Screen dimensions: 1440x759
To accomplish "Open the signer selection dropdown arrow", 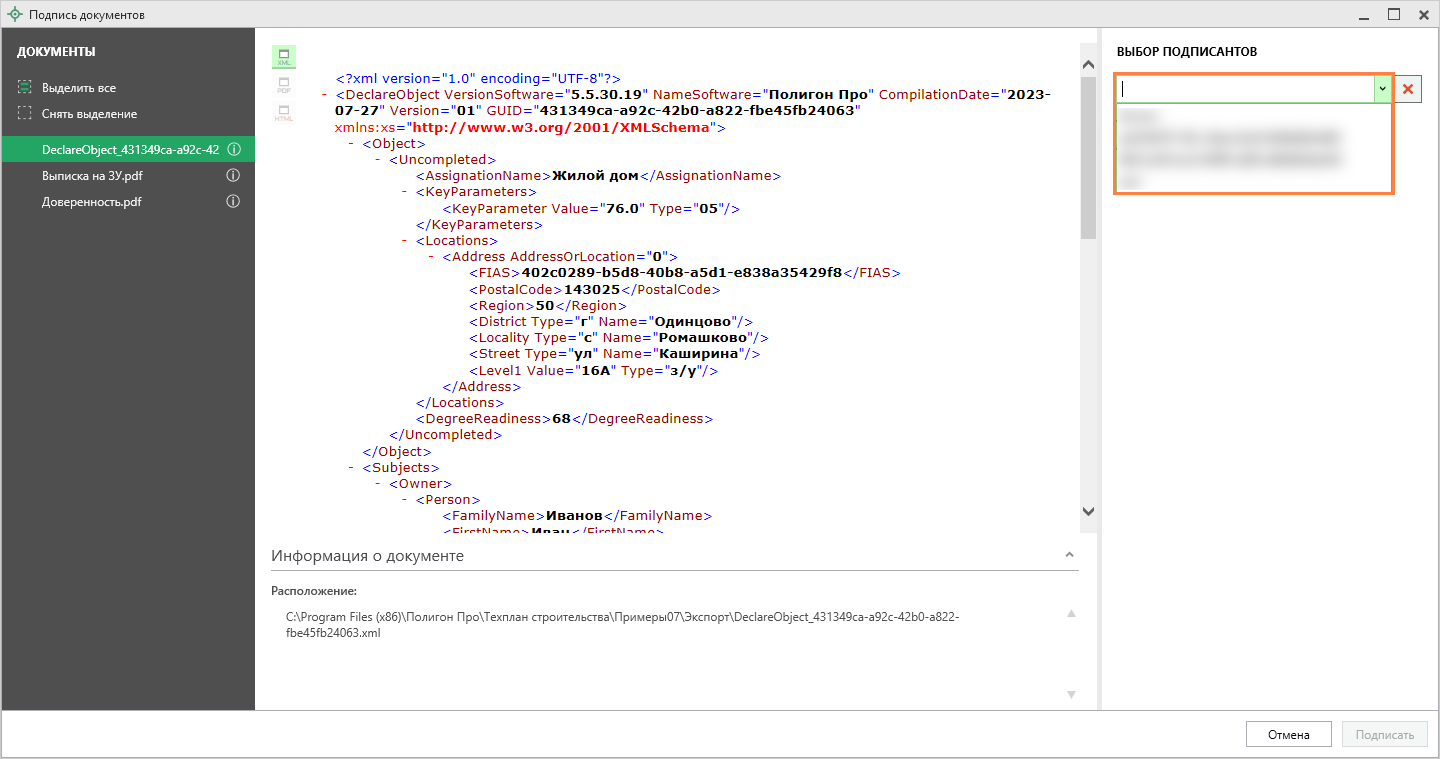I will point(1382,89).
